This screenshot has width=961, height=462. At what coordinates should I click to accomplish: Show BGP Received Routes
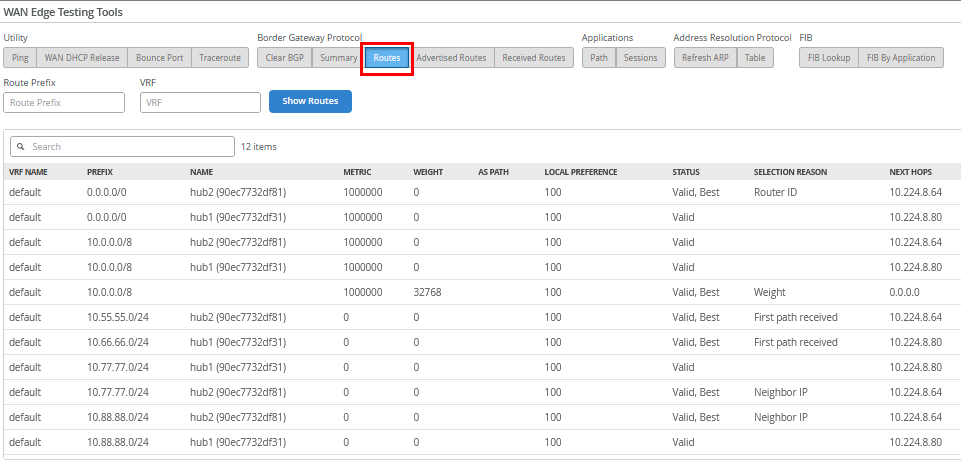533,58
